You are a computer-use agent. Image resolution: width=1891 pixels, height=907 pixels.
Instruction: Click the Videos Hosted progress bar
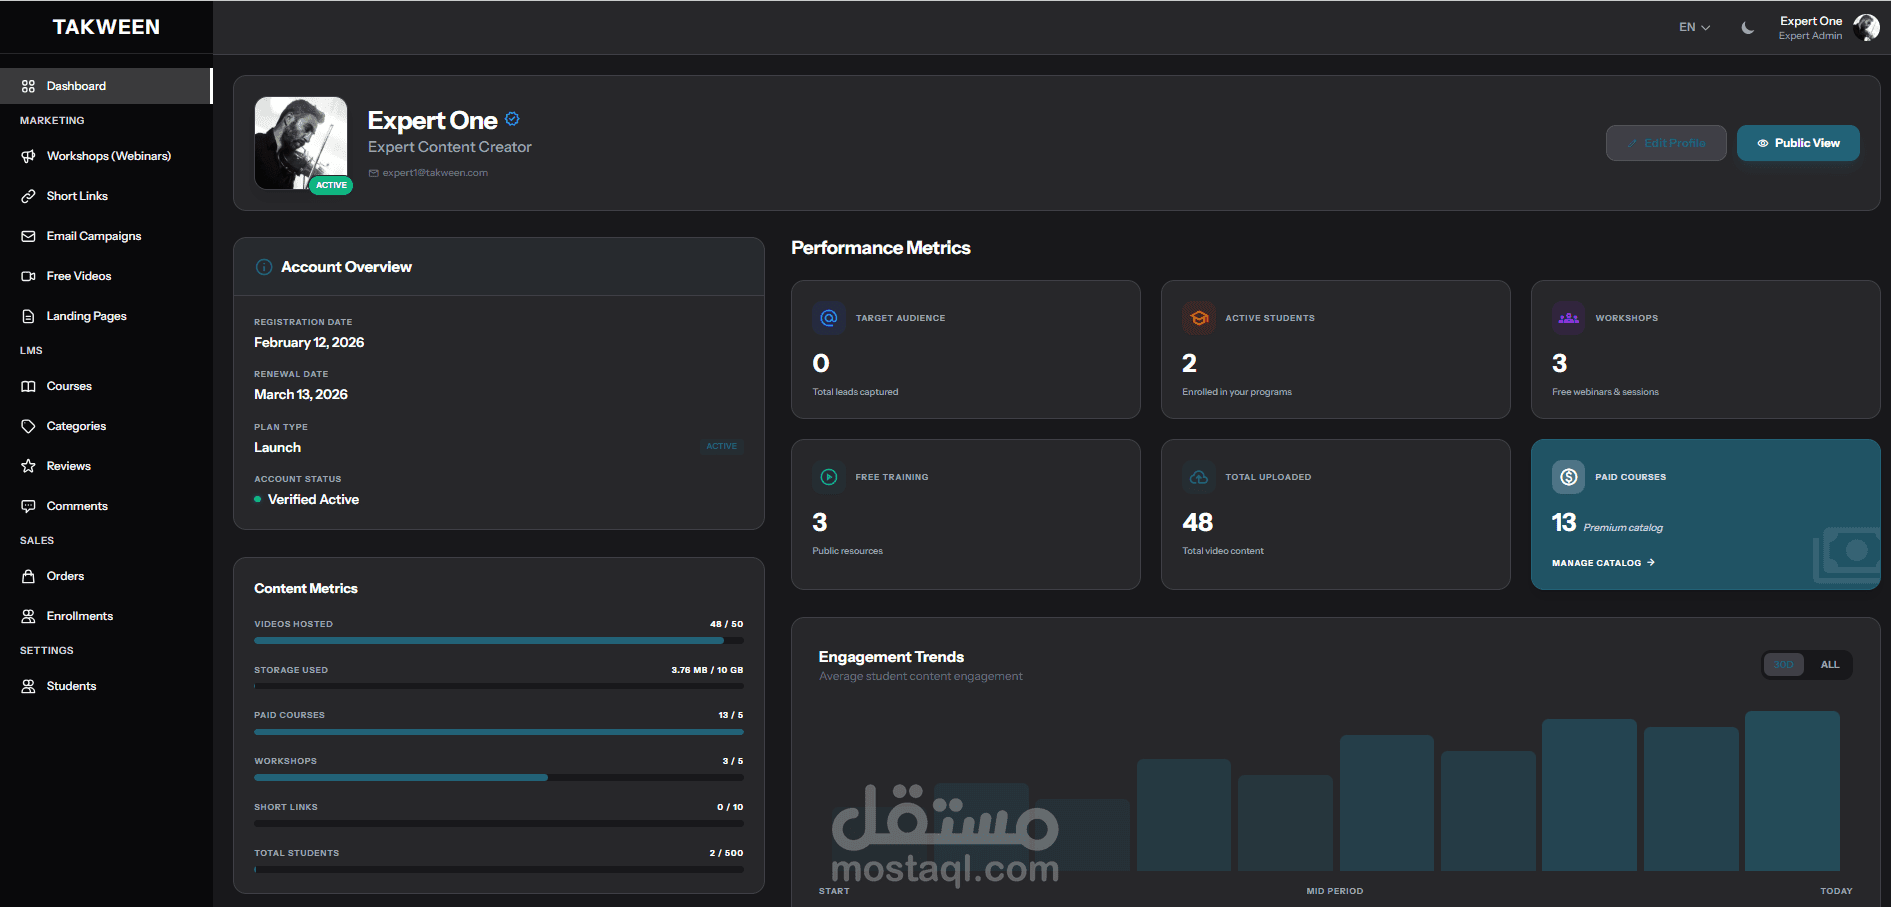[x=499, y=640]
